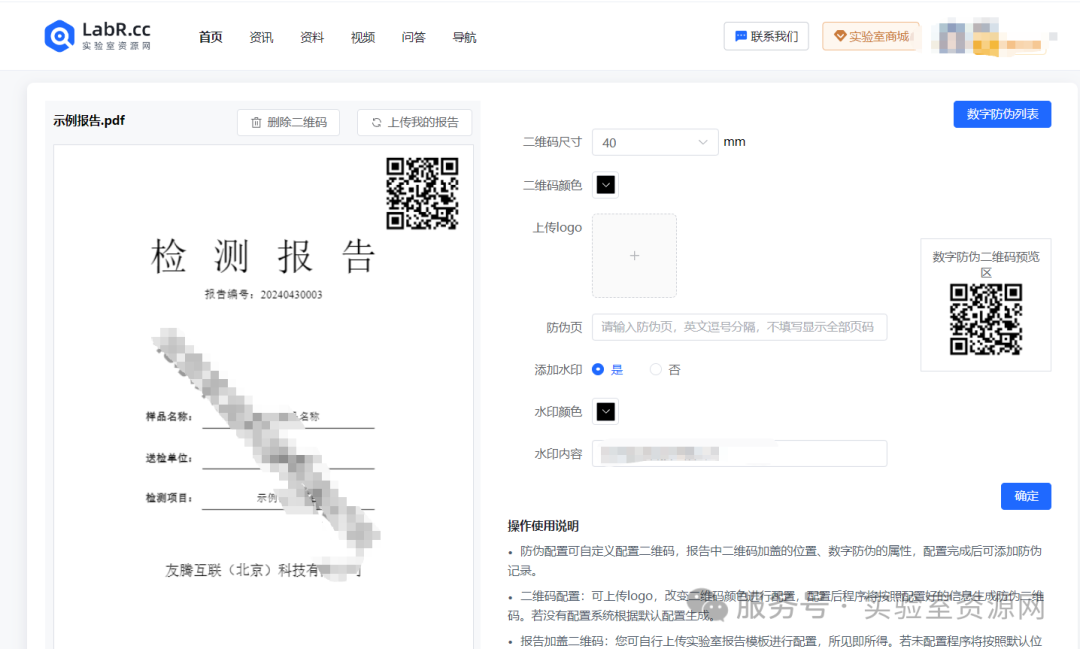1080x649 pixels.
Task: Focus the 水印内容 input field
Action: [x=739, y=453]
